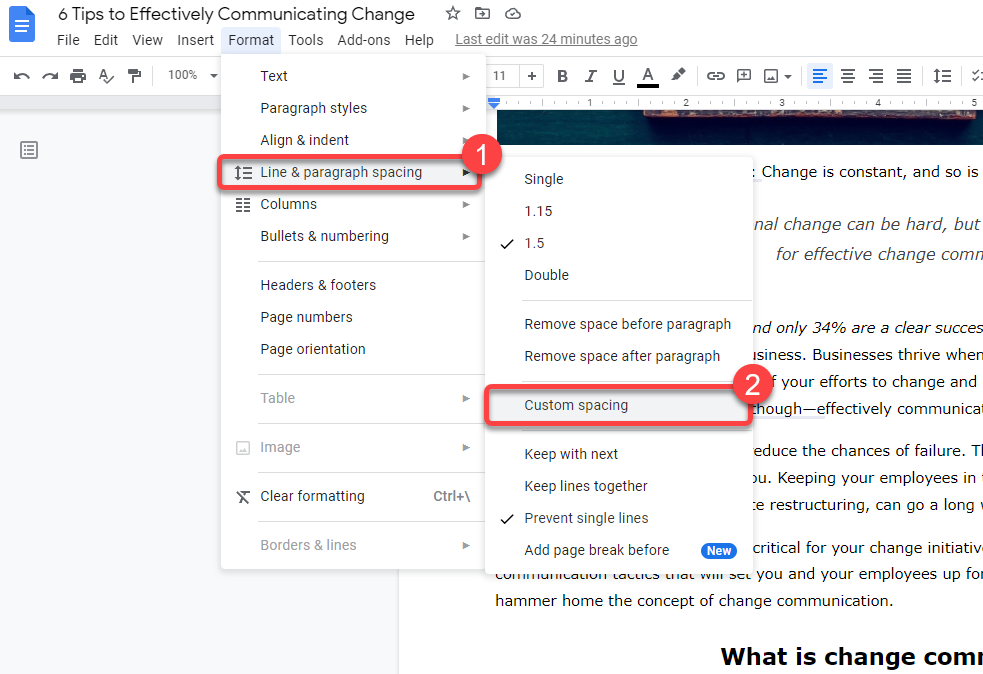
Task: Open the zoom level dropdown
Action: click(x=192, y=76)
